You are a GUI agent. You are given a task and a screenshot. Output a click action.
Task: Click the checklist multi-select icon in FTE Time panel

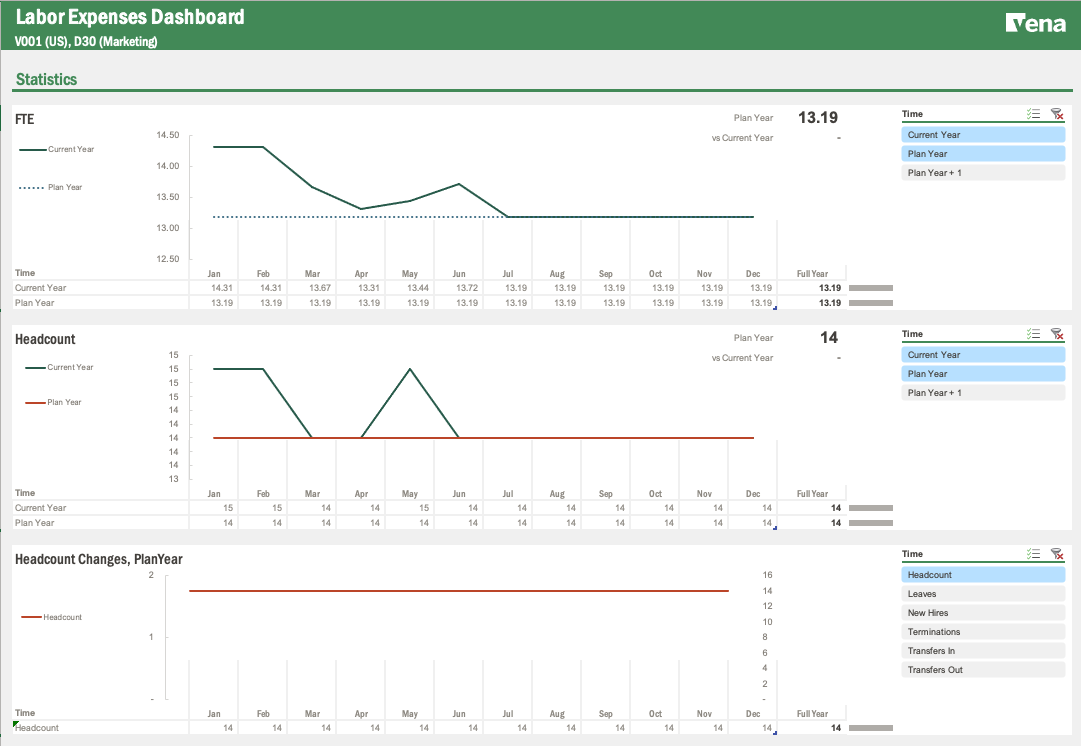(x=1034, y=113)
